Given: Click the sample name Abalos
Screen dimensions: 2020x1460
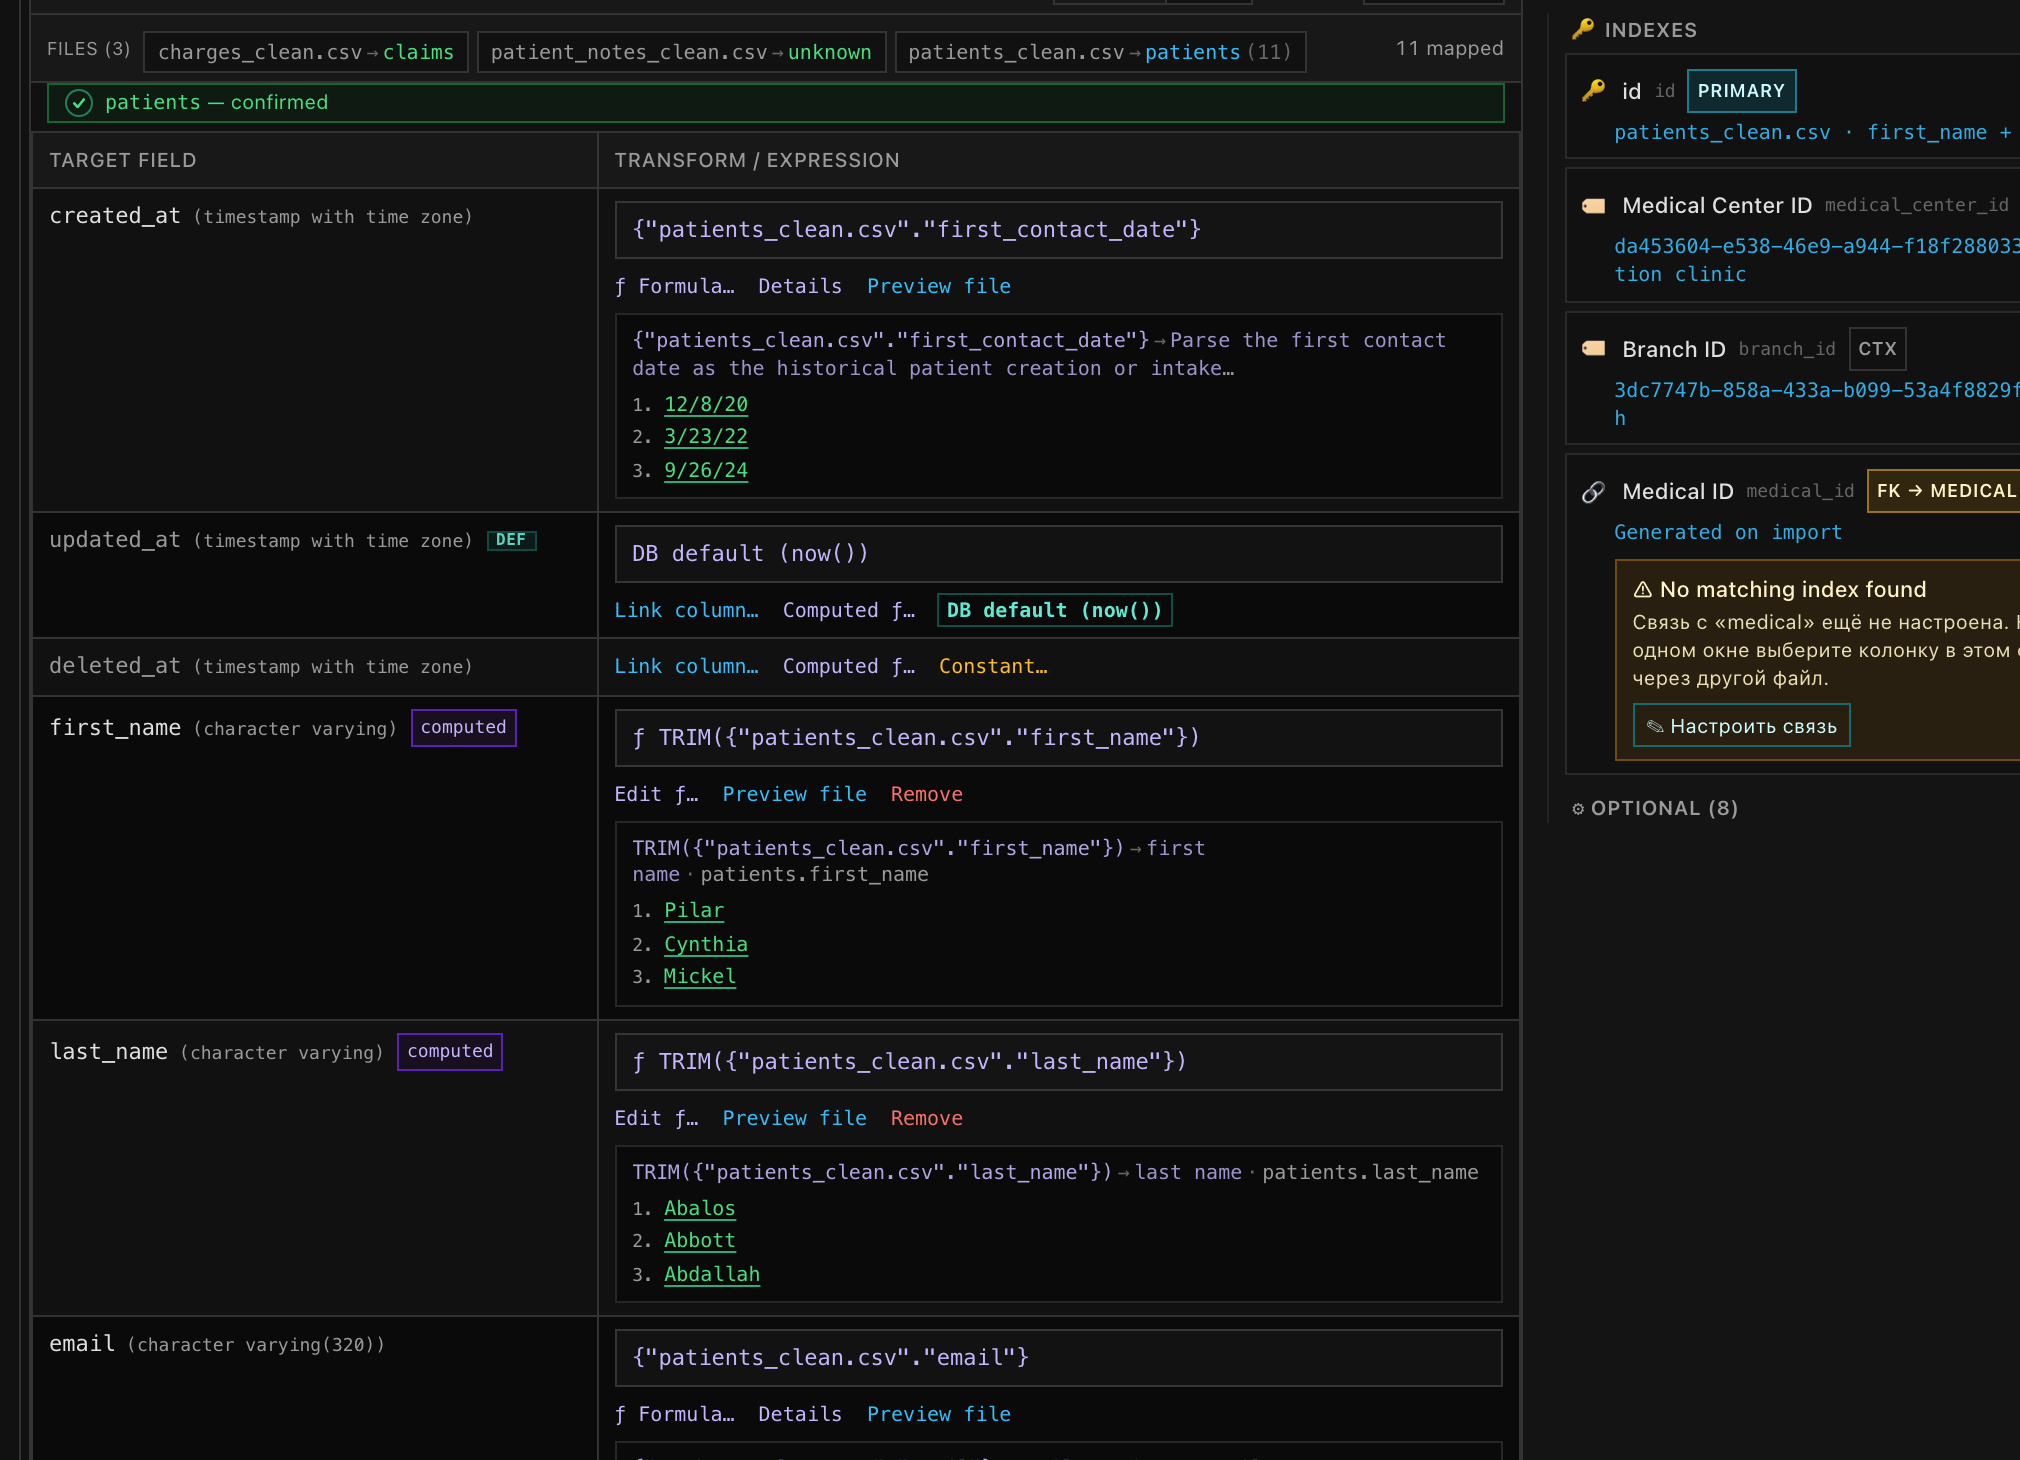Looking at the screenshot, I should pos(700,1208).
